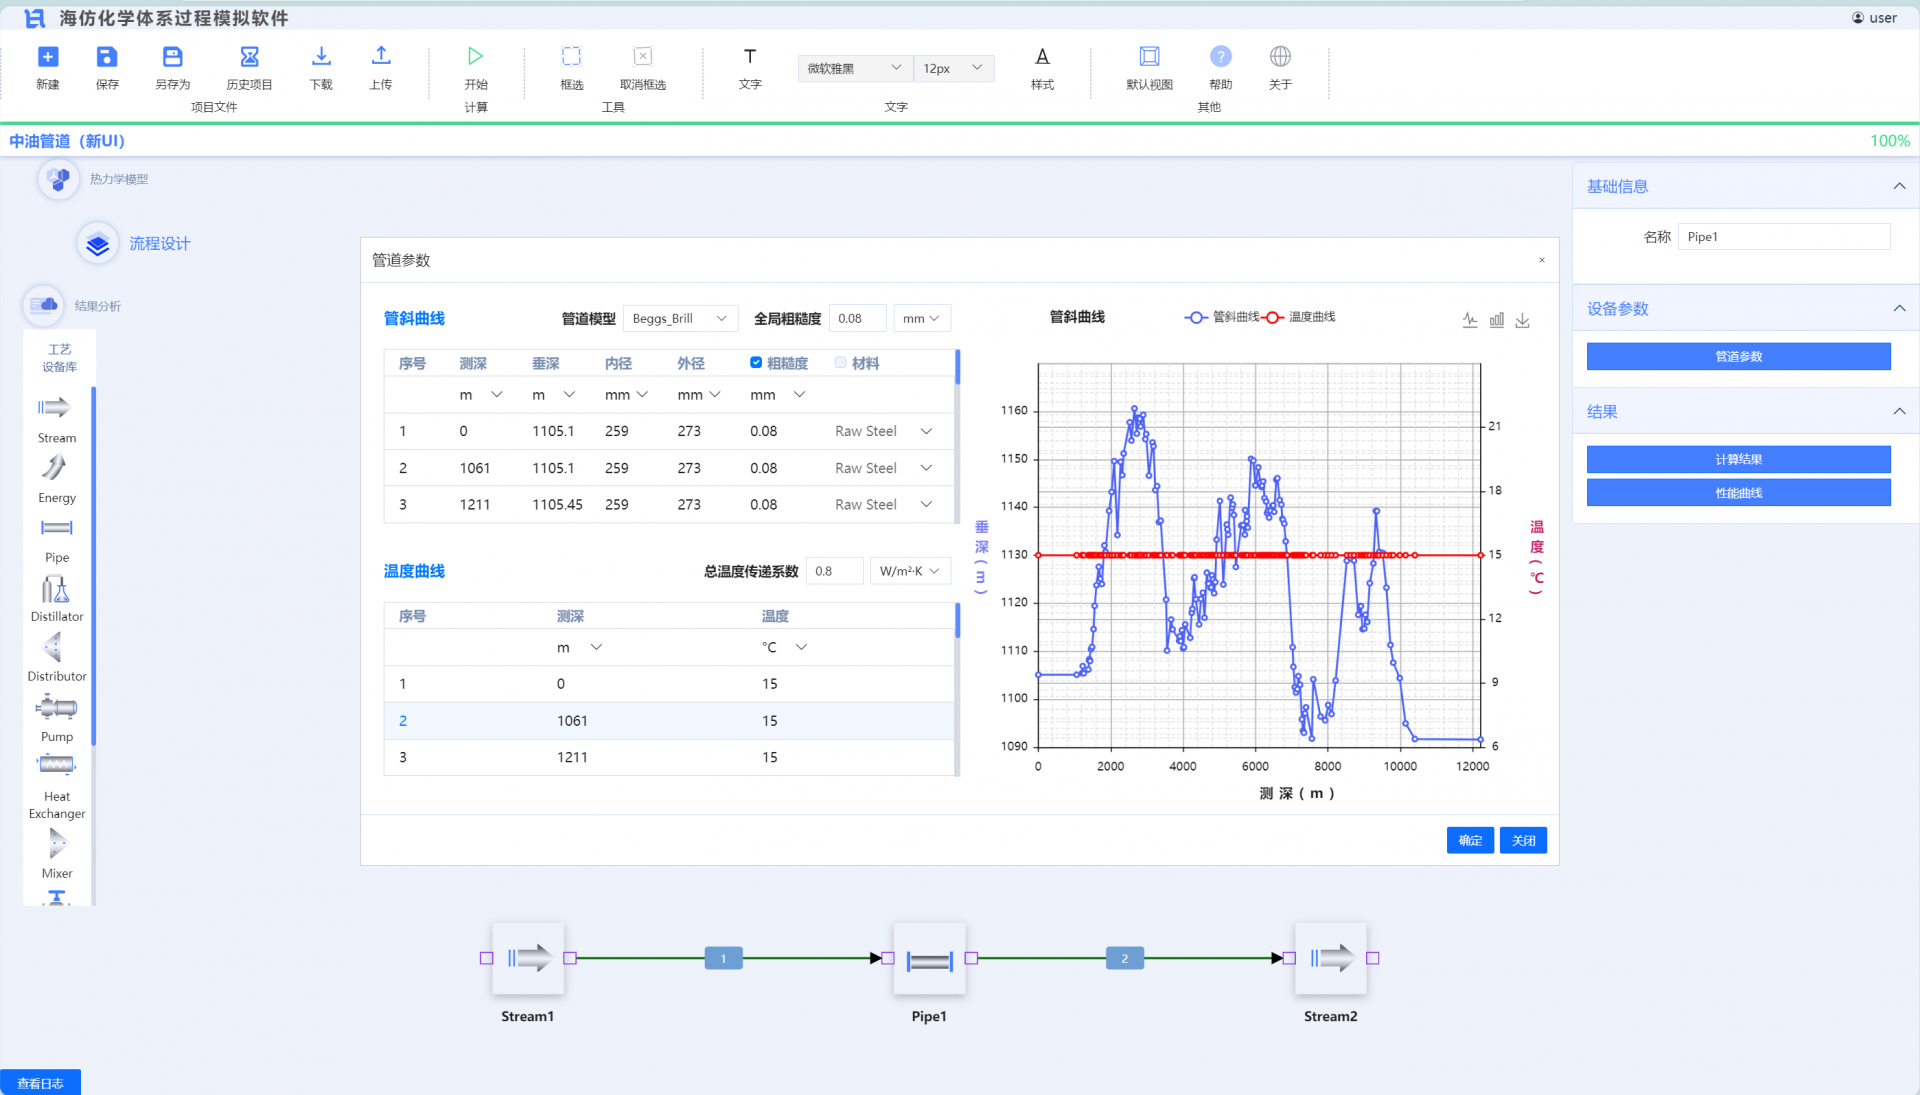Click the 性能曲线 button
The width and height of the screenshot is (1920, 1095).
coord(1738,493)
